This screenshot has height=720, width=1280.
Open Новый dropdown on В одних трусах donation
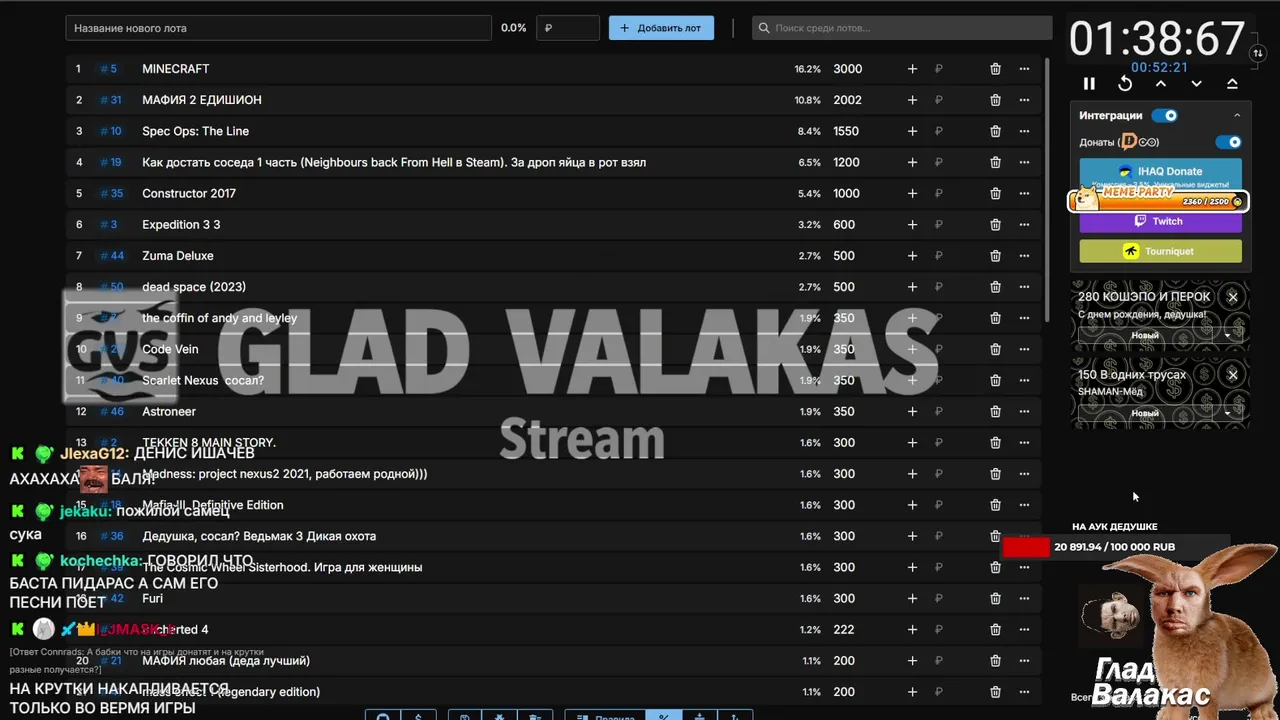coord(1160,413)
